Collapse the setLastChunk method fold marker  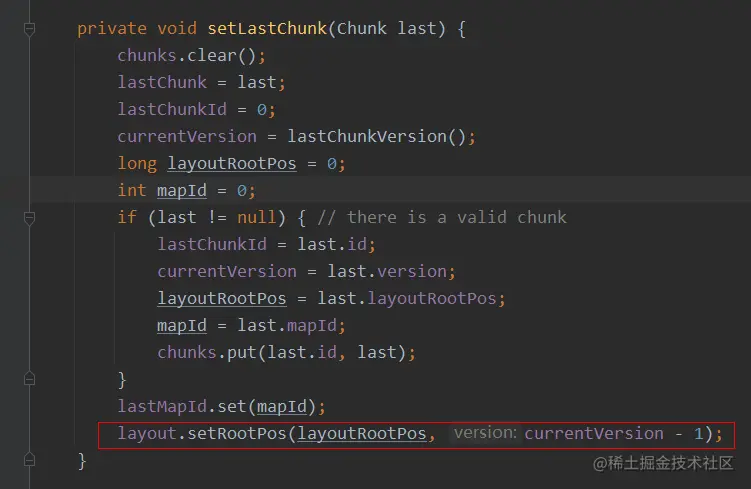(x=29, y=29)
